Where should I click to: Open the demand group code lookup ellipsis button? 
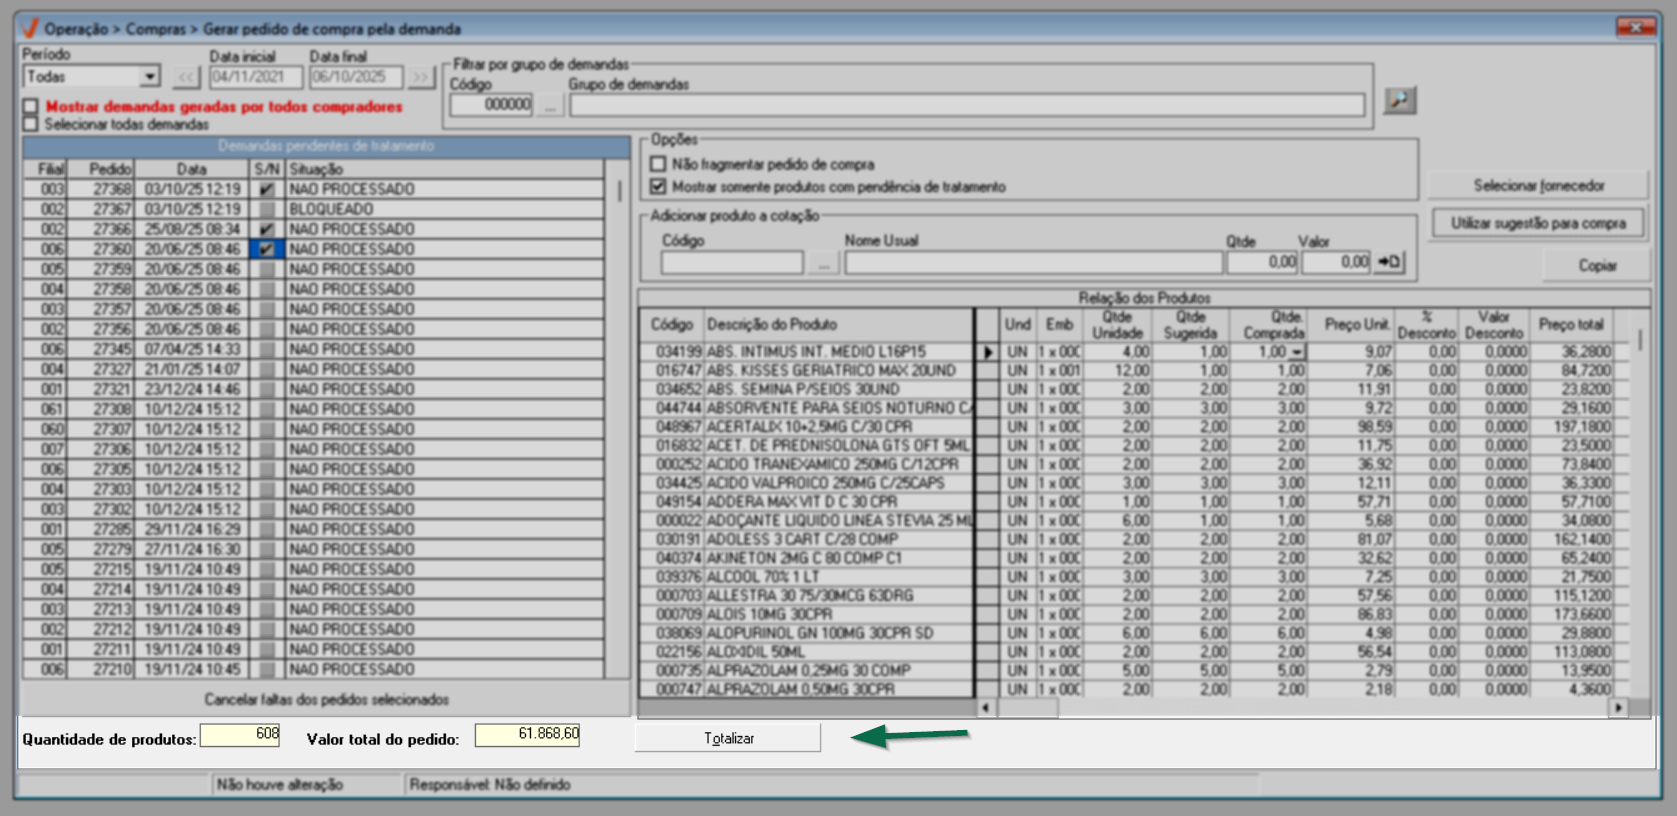(549, 105)
